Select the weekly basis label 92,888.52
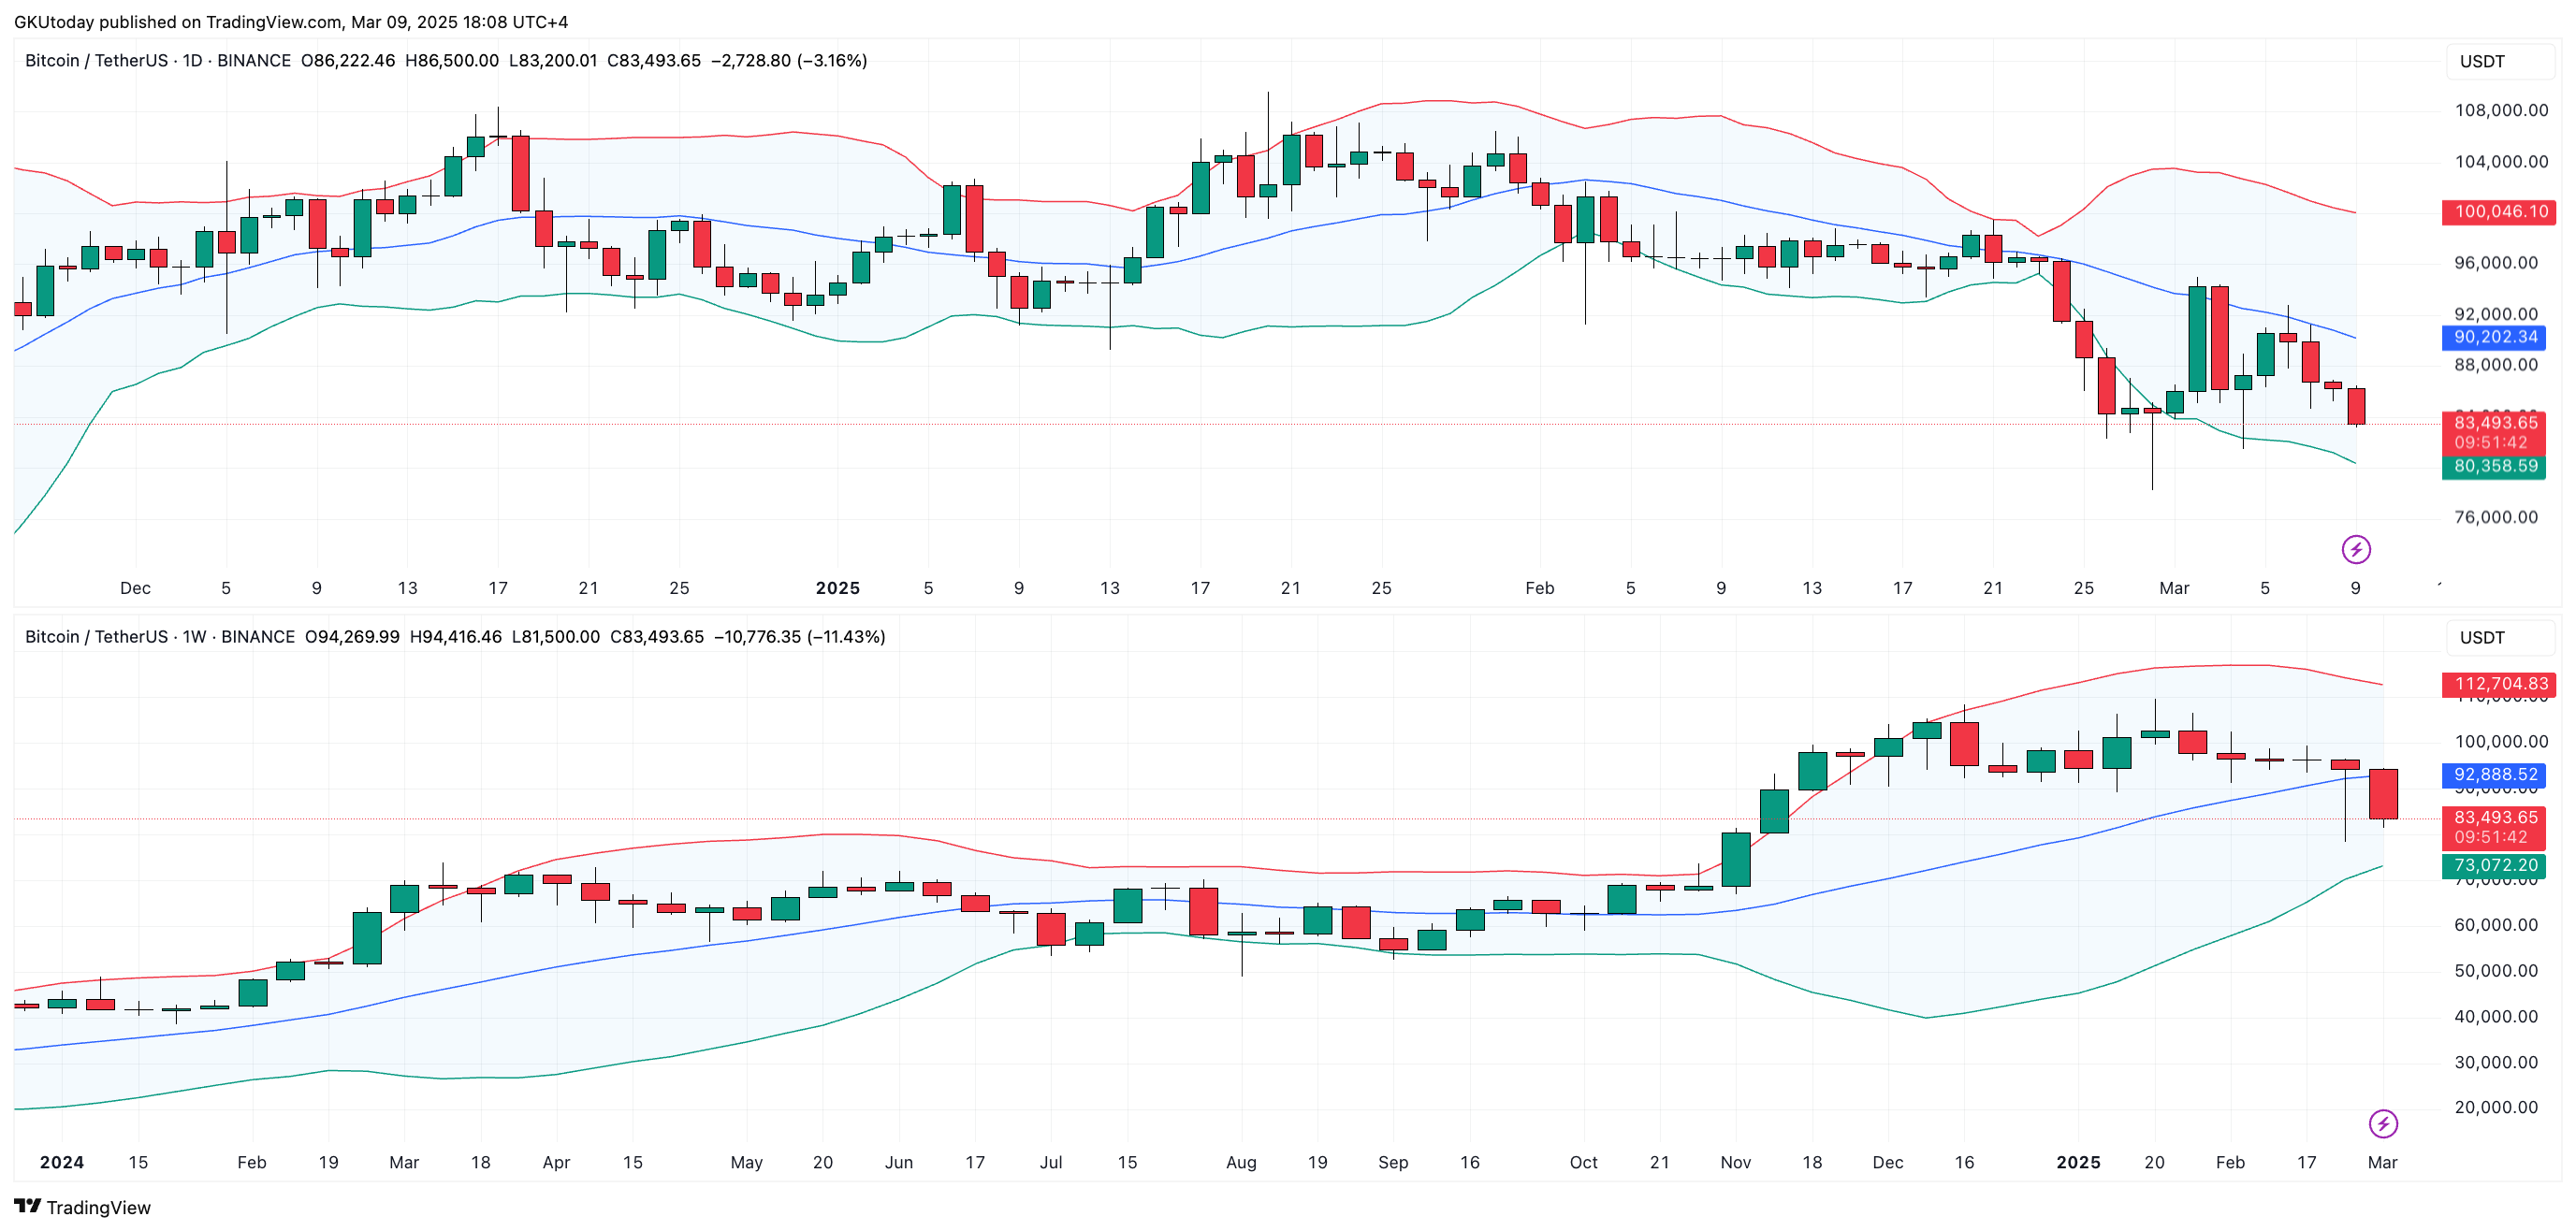This screenshot has height=1231, width=2576. point(2494,775)
